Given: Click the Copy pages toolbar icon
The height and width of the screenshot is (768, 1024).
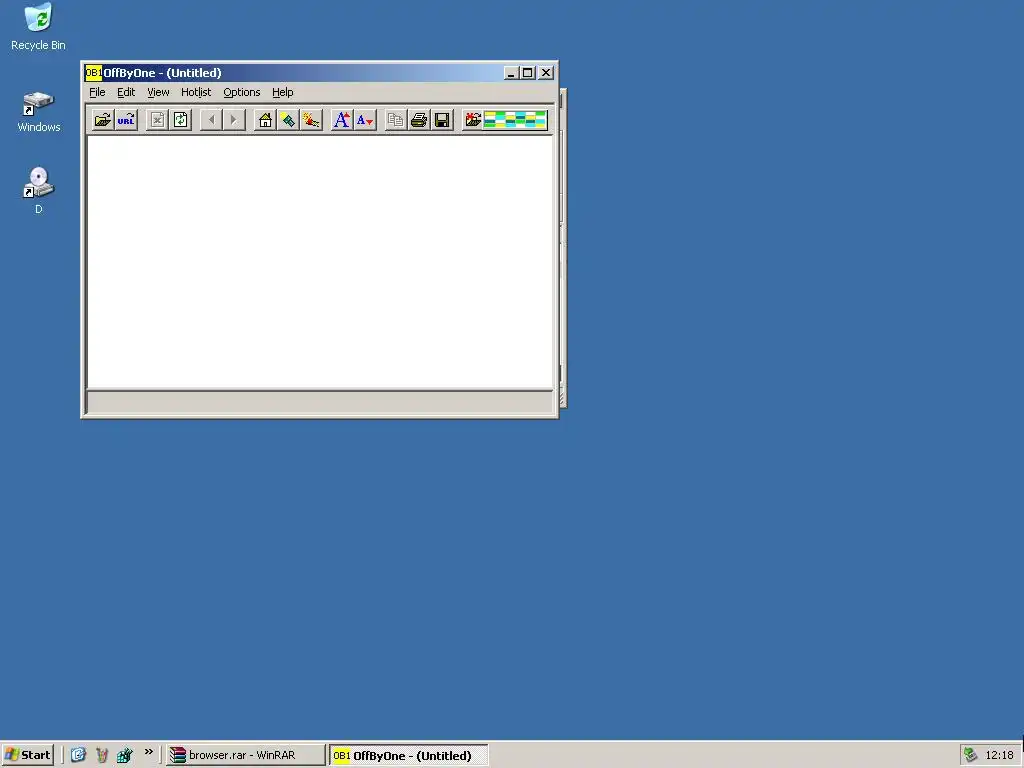Looking at the screenshot, I should (396, 120).
